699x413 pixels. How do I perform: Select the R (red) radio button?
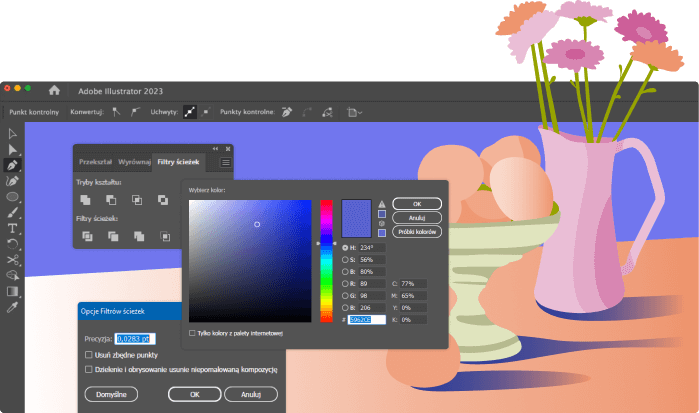pyautogui.click(x=346, y=283)
